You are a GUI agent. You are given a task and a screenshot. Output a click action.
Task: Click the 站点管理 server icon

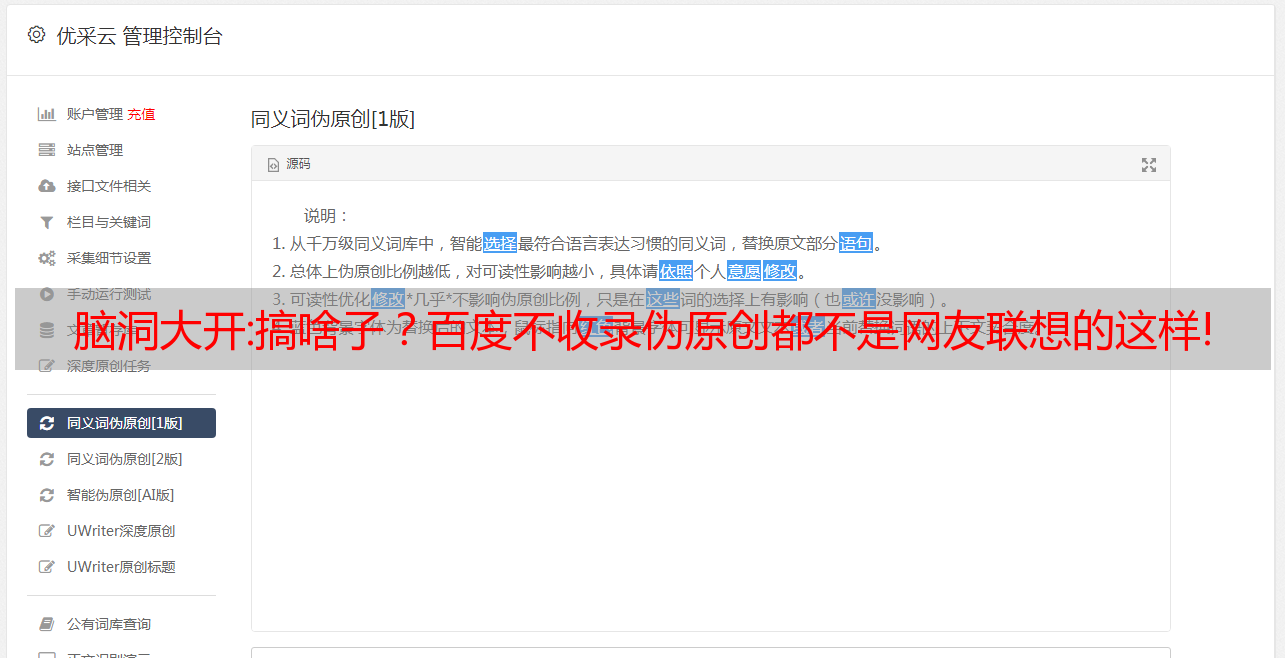[46, 150]
